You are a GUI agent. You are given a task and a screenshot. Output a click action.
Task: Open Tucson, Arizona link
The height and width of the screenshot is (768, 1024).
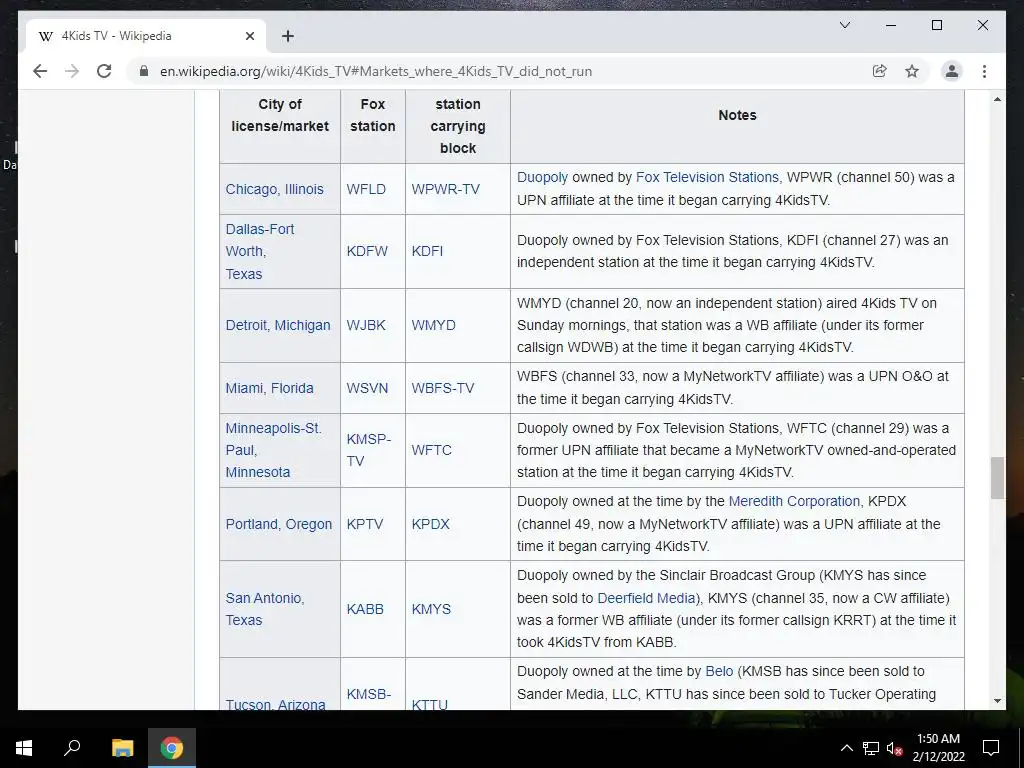tap(275, 704)
